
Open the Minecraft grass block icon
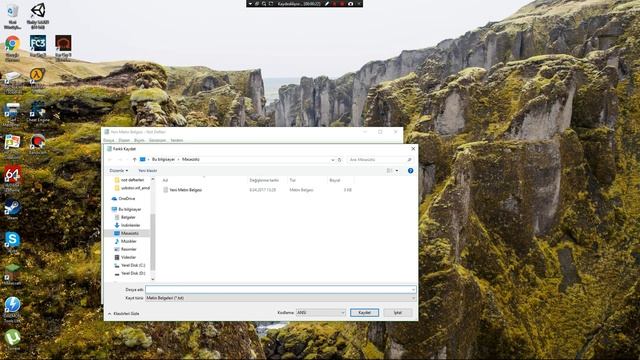[x=12, y=271]
